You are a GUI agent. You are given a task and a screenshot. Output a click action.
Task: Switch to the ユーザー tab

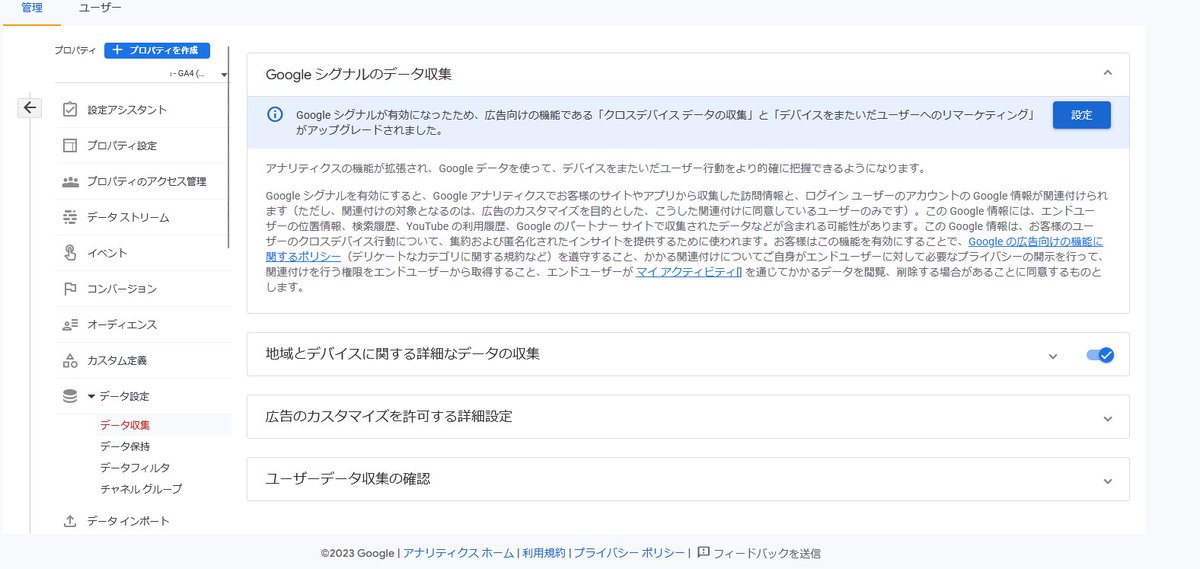(x=100, y=8)
